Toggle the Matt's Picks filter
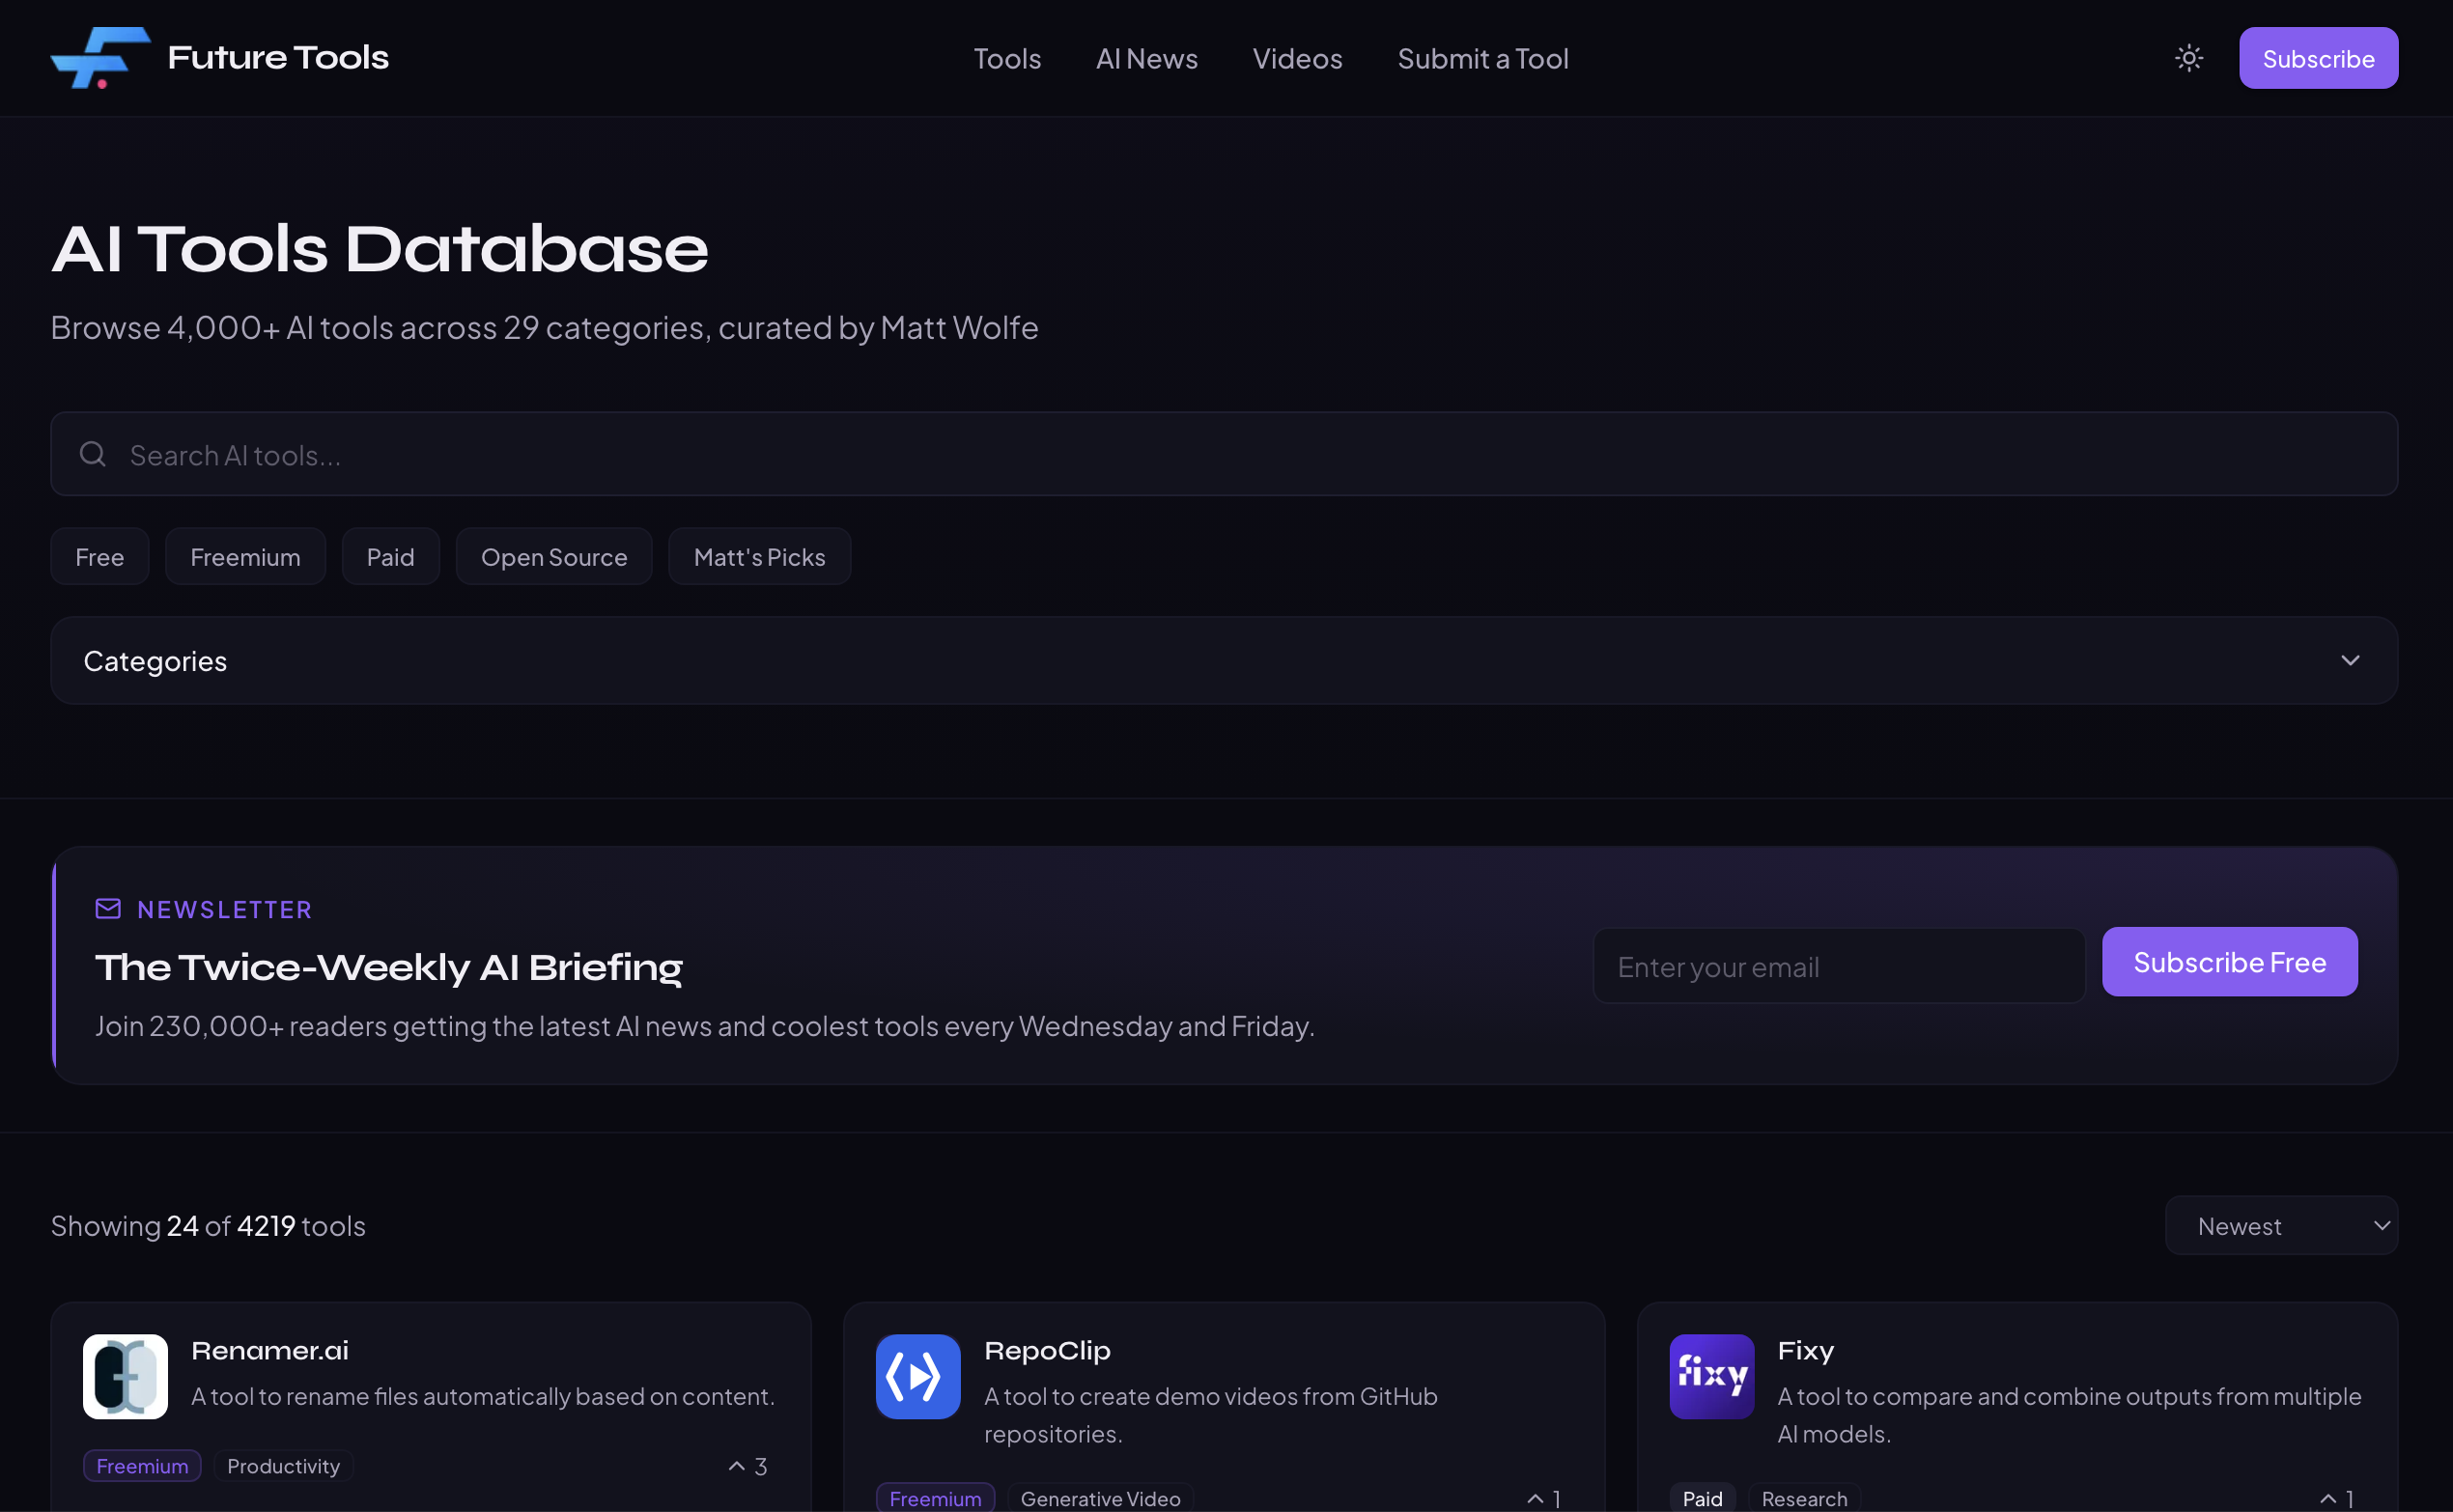Viewport: 2453px width, 1512px height. point(759,557)
